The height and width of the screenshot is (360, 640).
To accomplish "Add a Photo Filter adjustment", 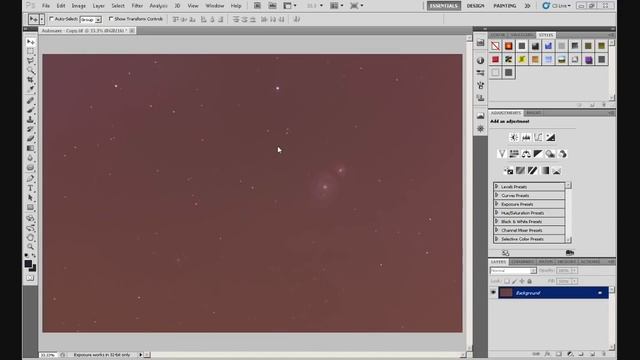I will tap(550, 154).
